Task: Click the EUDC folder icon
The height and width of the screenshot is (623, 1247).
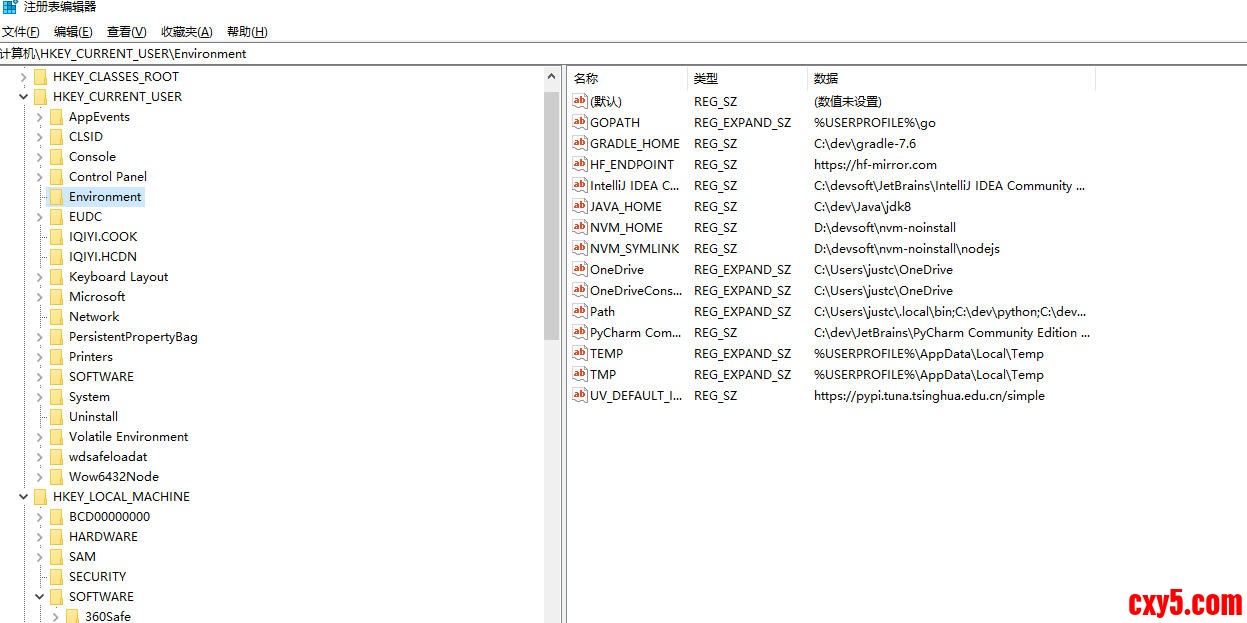Action: [56, 217]
